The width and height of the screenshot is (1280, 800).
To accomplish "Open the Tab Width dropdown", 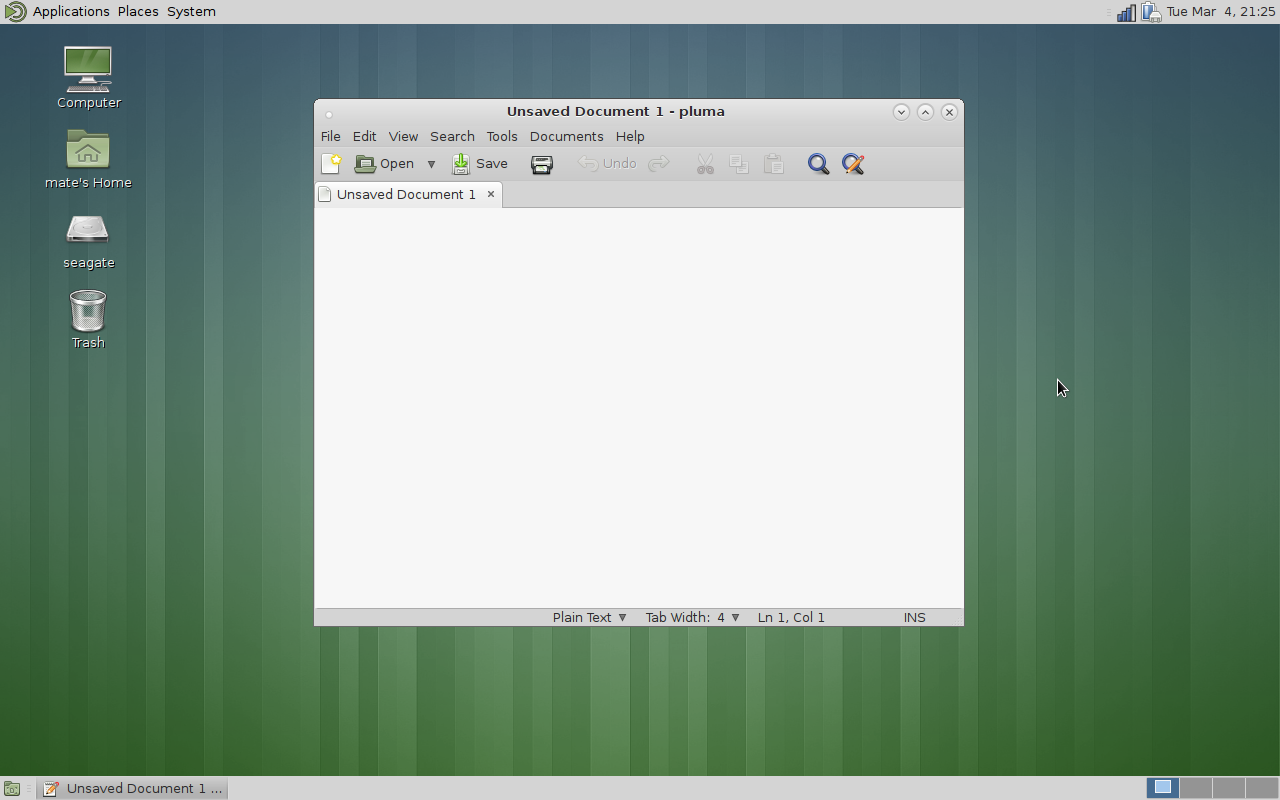I will [x=692, y=617].
